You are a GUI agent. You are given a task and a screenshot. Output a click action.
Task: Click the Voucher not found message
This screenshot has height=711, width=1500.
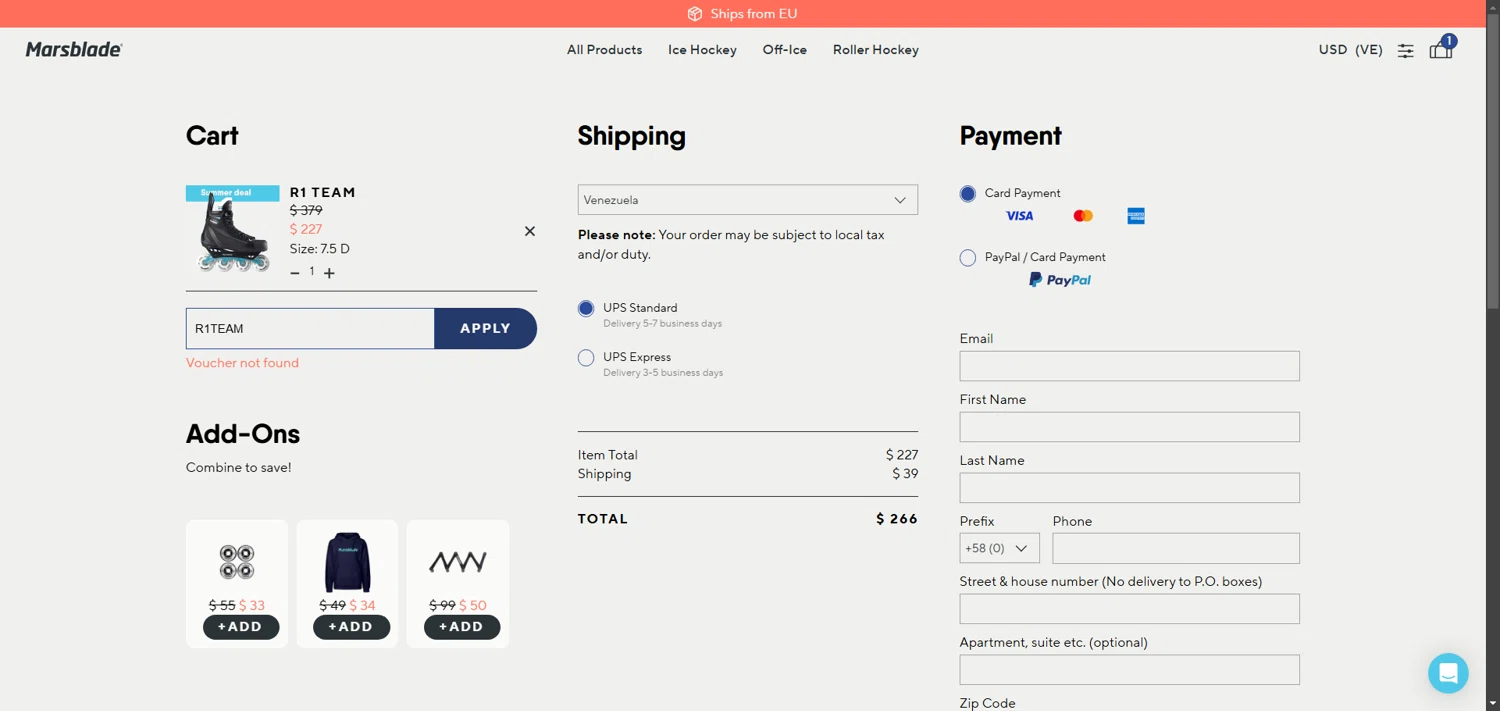click(242, 363)
